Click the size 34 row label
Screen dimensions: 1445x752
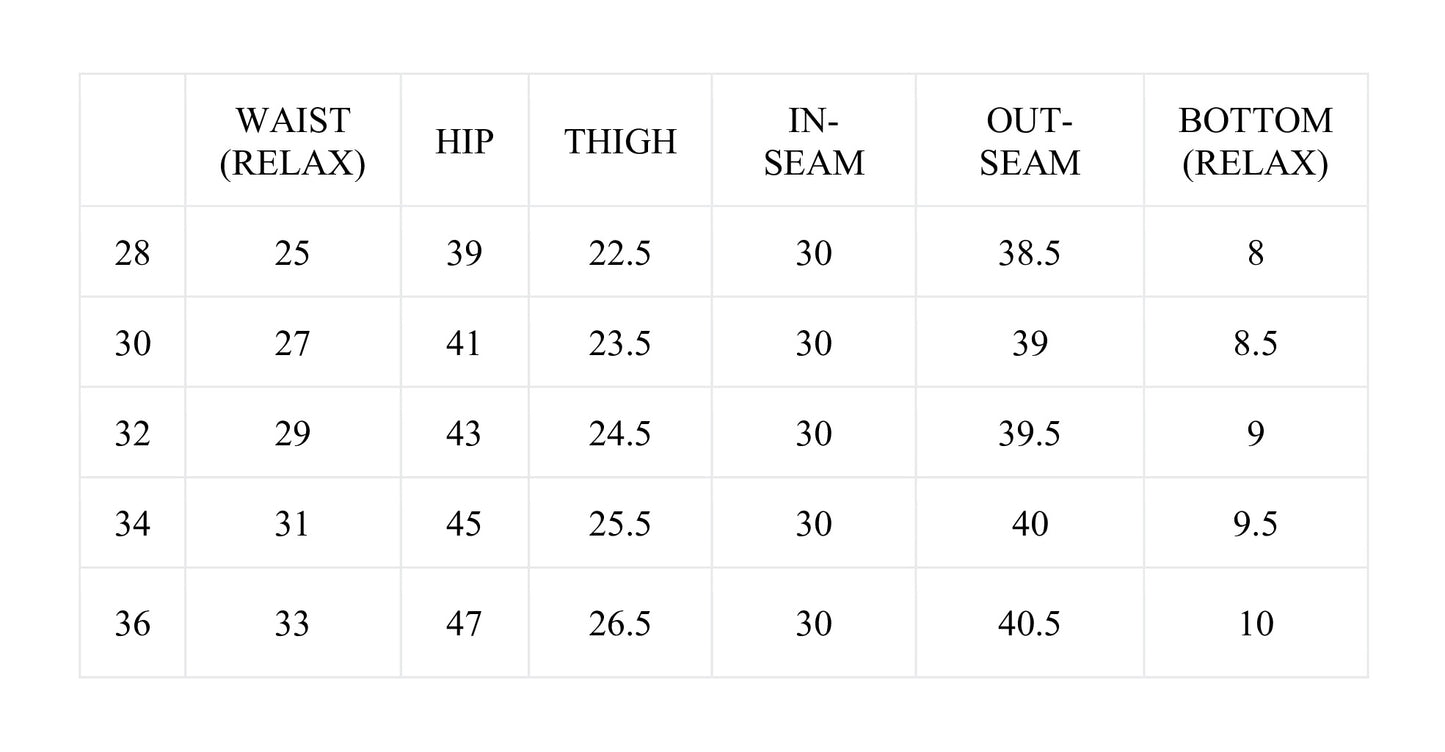132,524
